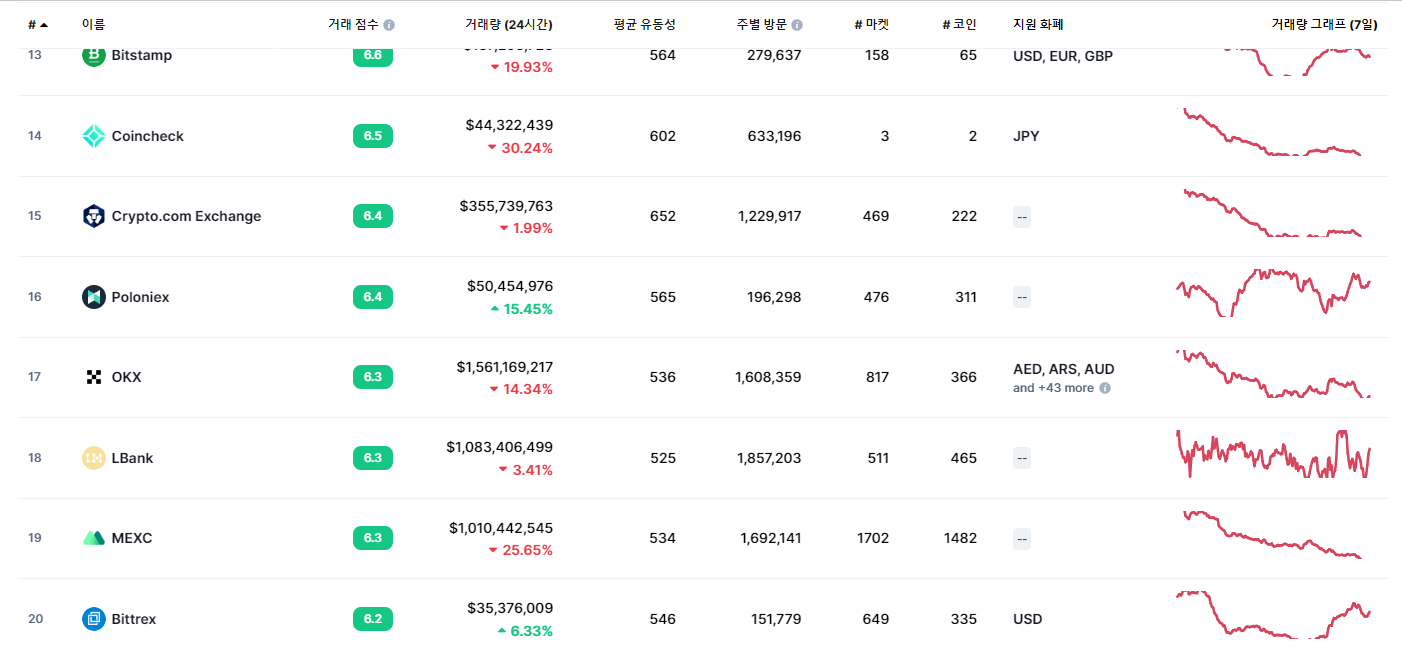This screenshot has width=1402, height=658.
Task: Open the OKX exchange link
Action: pos(127,377)
